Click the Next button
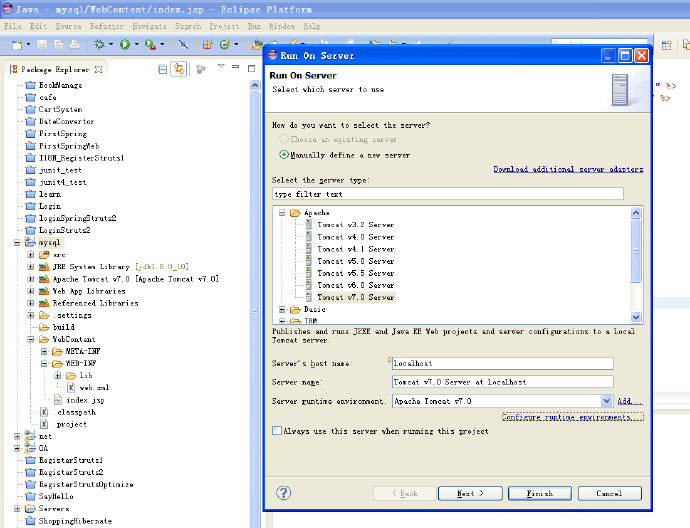690x528 pixels. pos(470,493)
